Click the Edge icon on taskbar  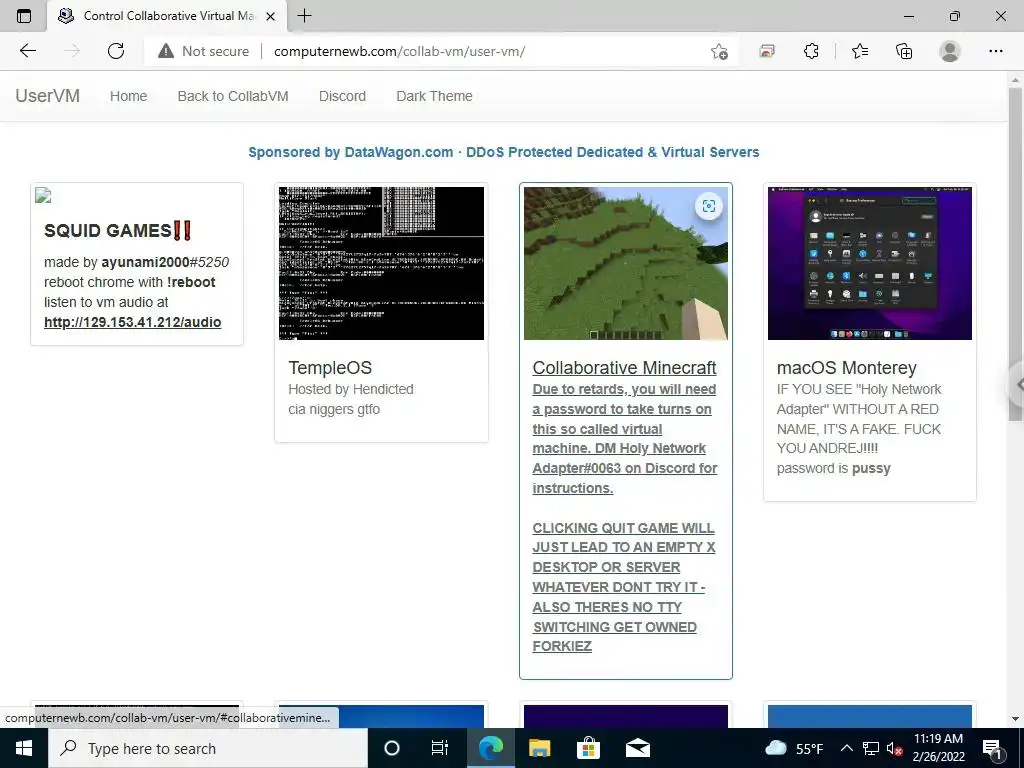coord(491,748)
